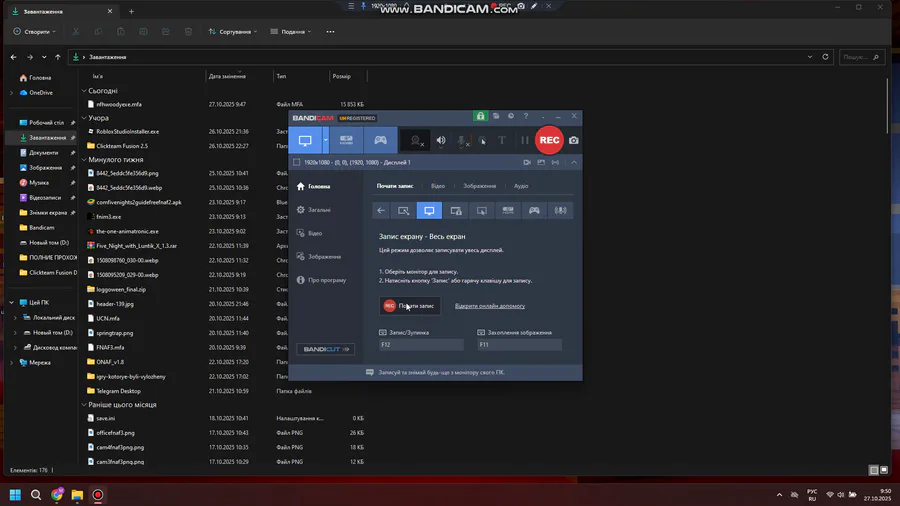Image resolution: width=900 pixels, height=506 pixels.
Task: Switch to Відео tab in Bandicam
Action: point(438,186)
